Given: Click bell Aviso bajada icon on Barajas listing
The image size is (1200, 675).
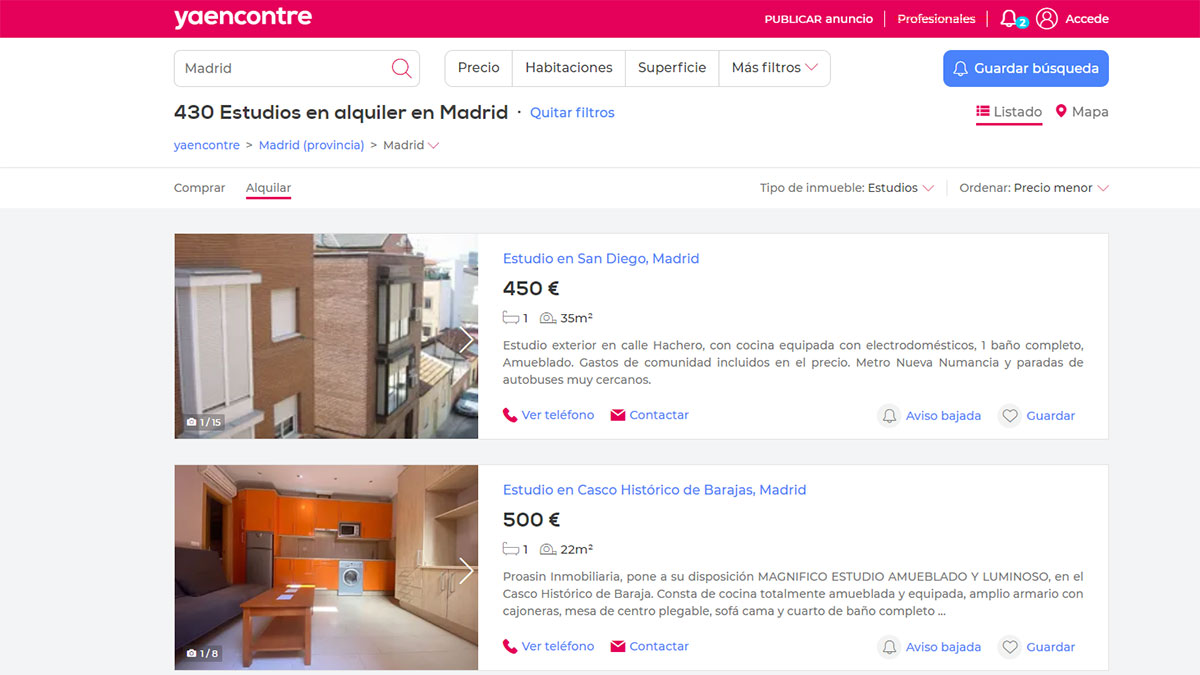Looking at the screenshot, I should [x=889, y=647].
